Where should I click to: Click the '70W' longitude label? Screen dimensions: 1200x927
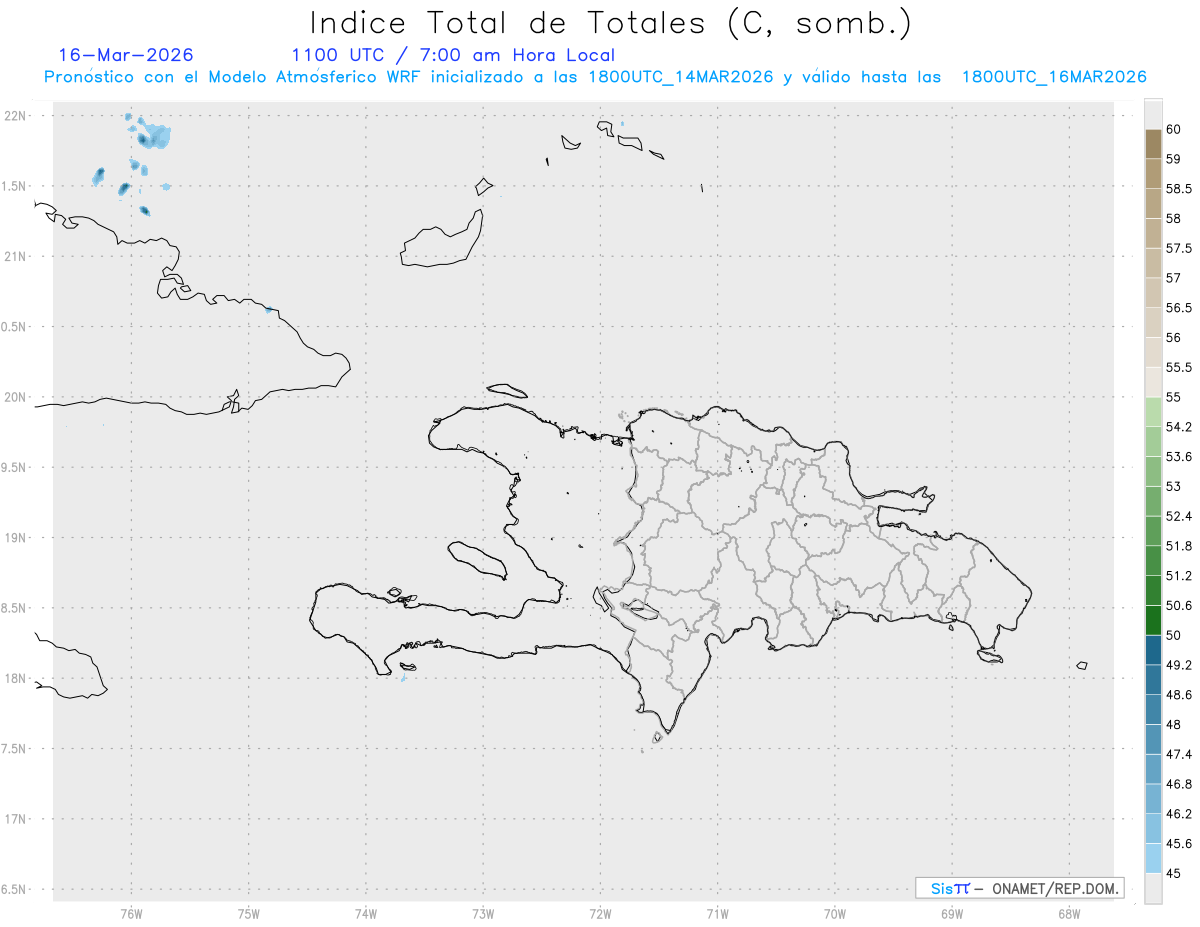835,914
